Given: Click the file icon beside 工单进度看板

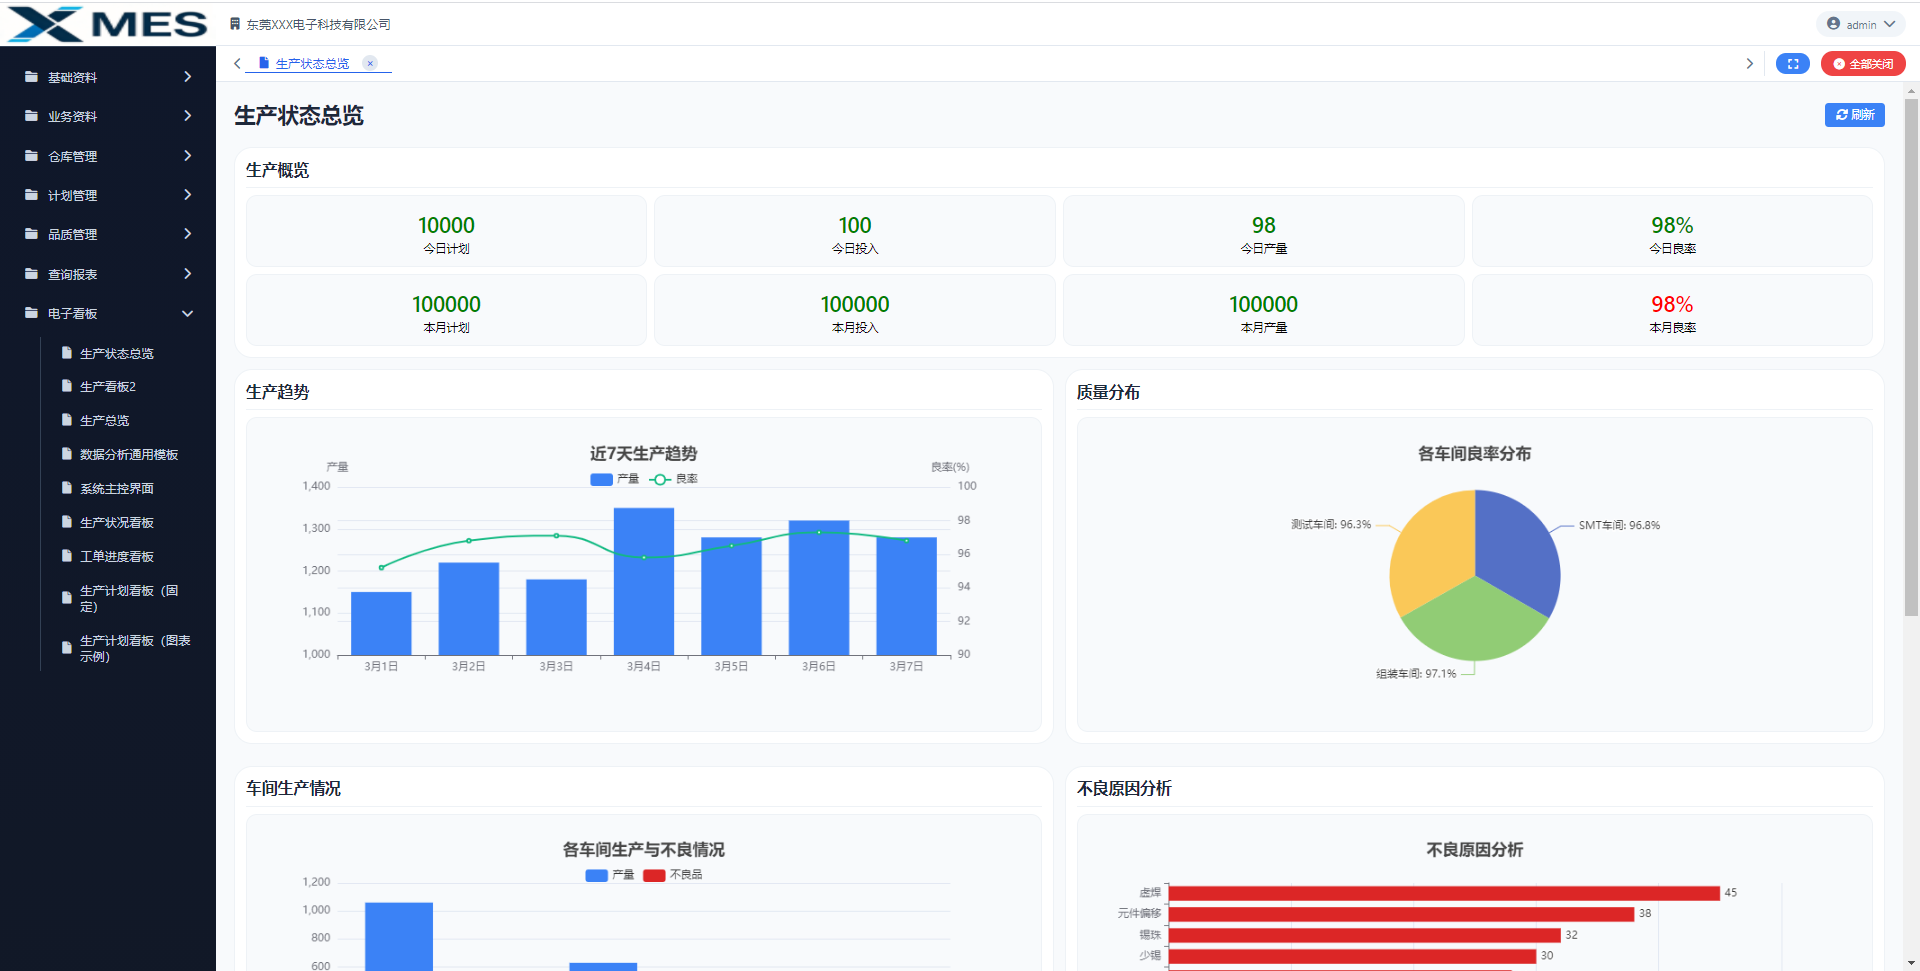Looking at the screenshot, I should pyautogui.click(x=67, y=556).
